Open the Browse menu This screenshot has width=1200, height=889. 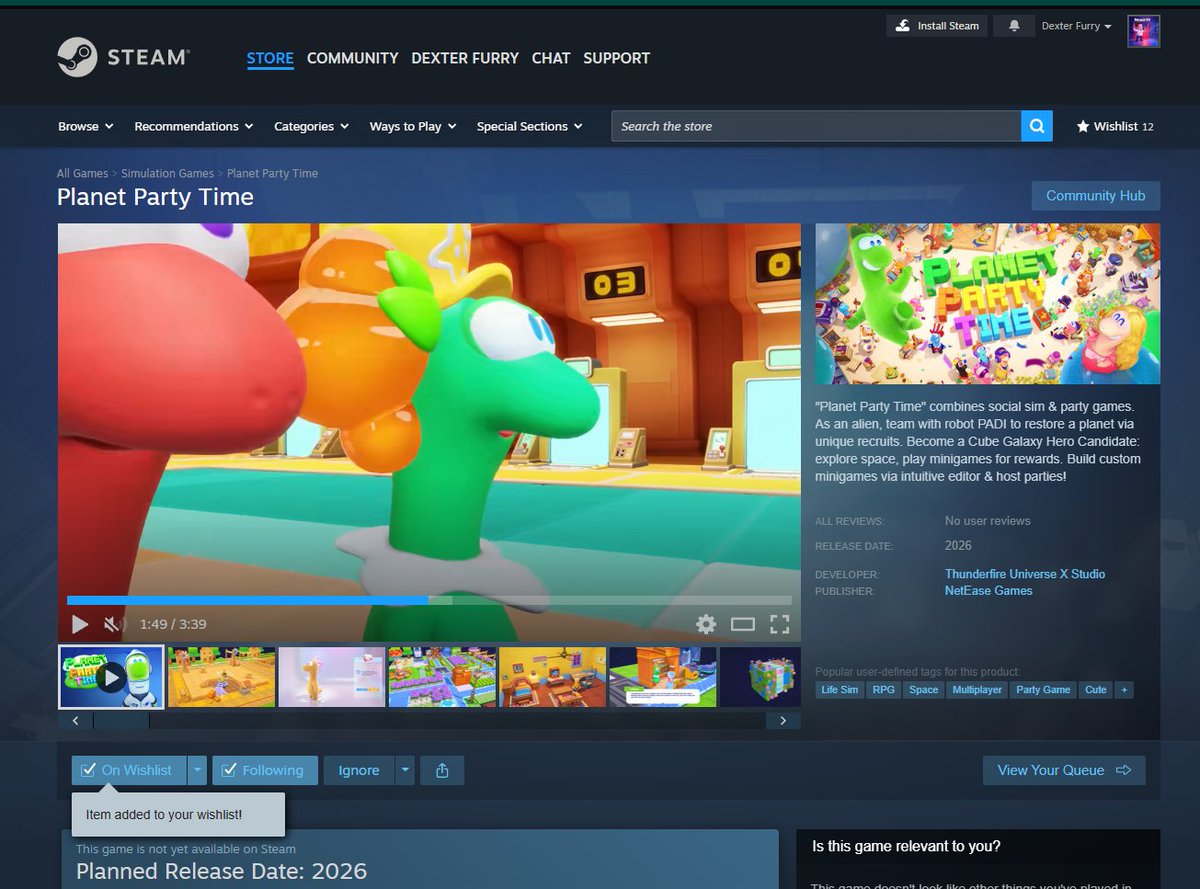click(86, 126)
